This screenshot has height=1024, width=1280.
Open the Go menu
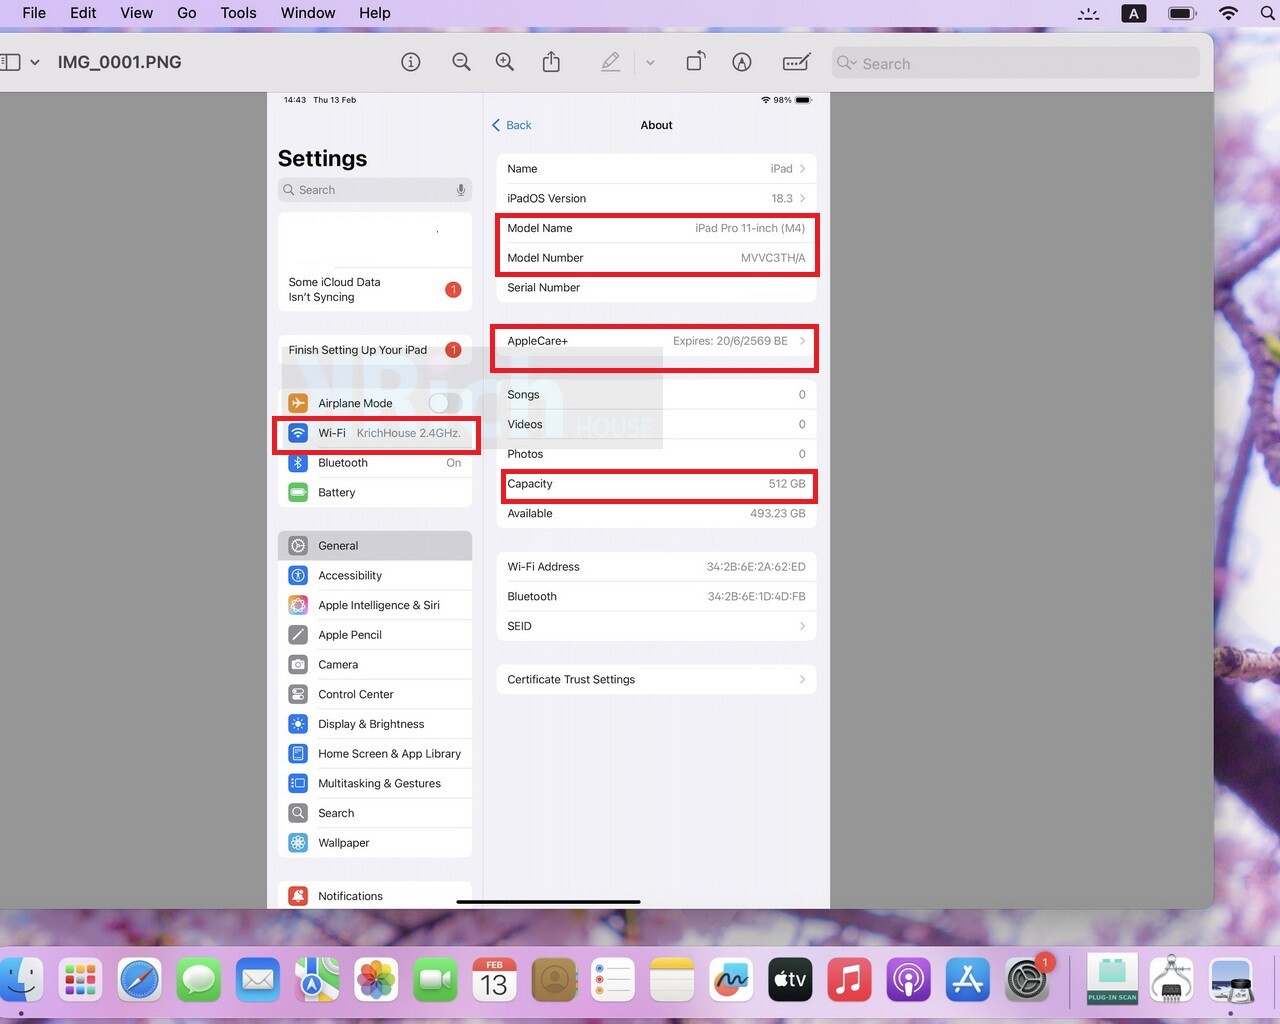point(187,13)
